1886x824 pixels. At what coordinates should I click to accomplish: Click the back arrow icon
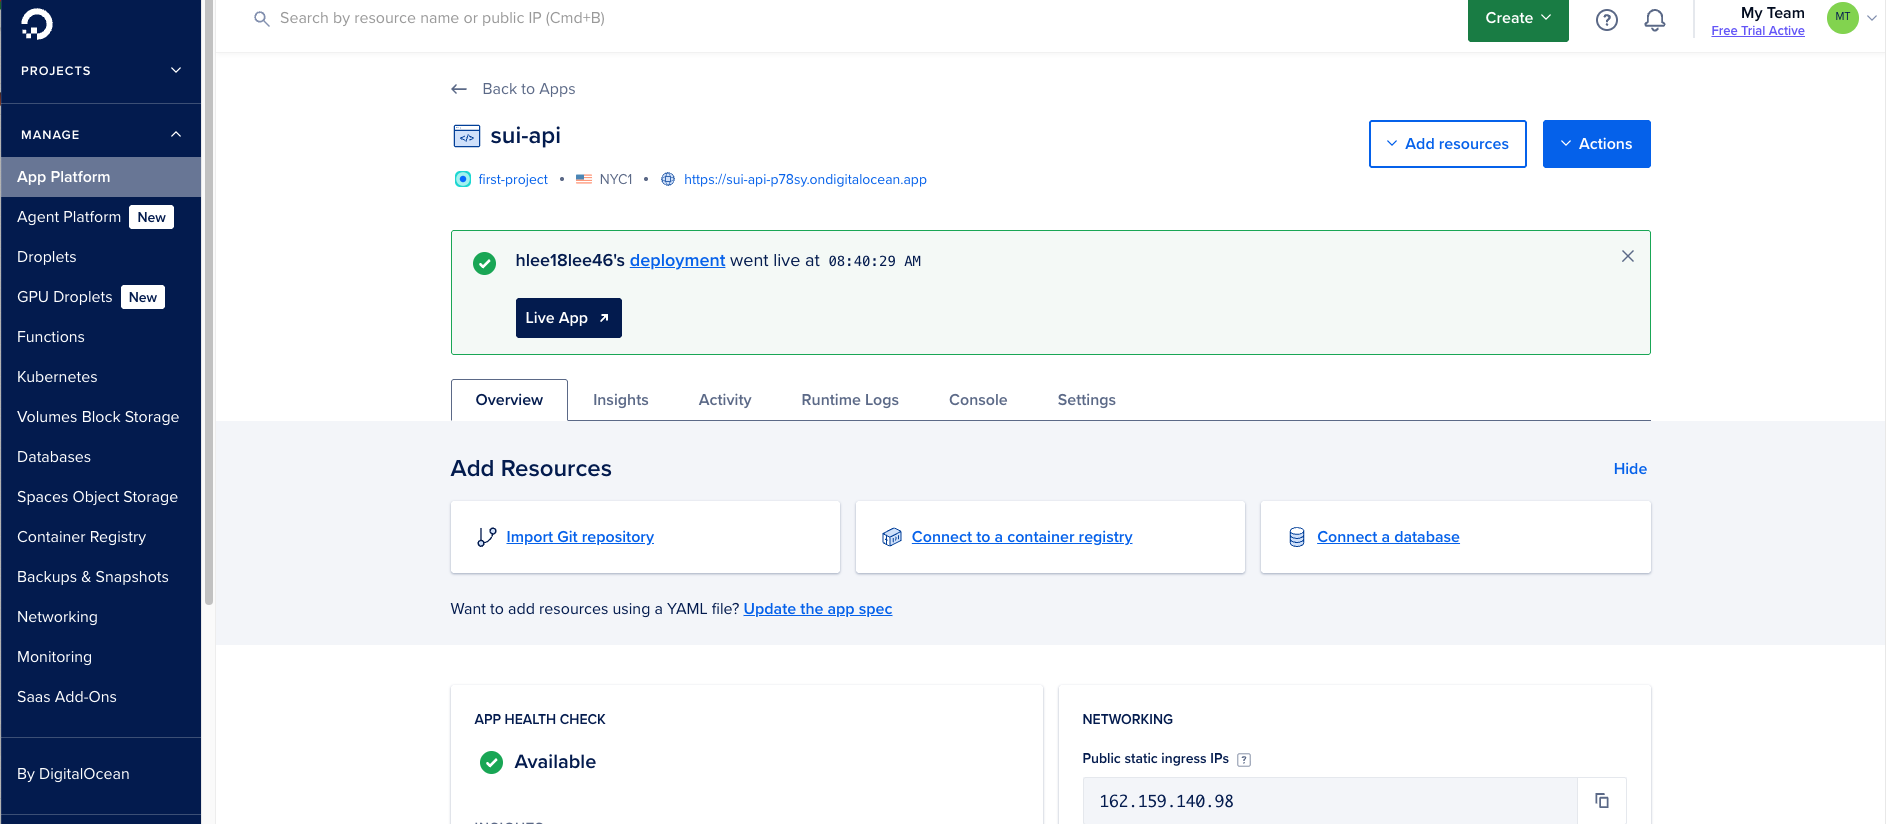click(x=459, y=89)
